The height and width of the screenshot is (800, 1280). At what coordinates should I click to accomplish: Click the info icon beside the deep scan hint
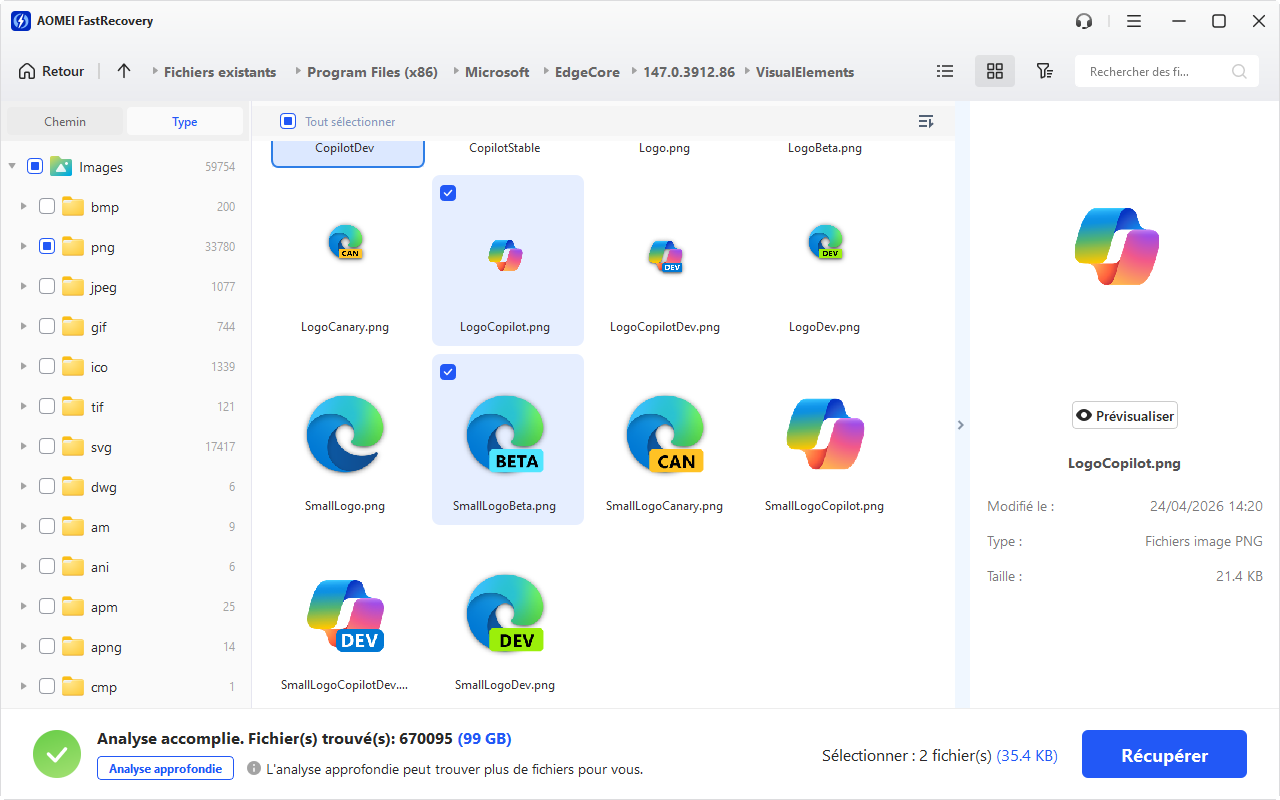tap(254, 769)
